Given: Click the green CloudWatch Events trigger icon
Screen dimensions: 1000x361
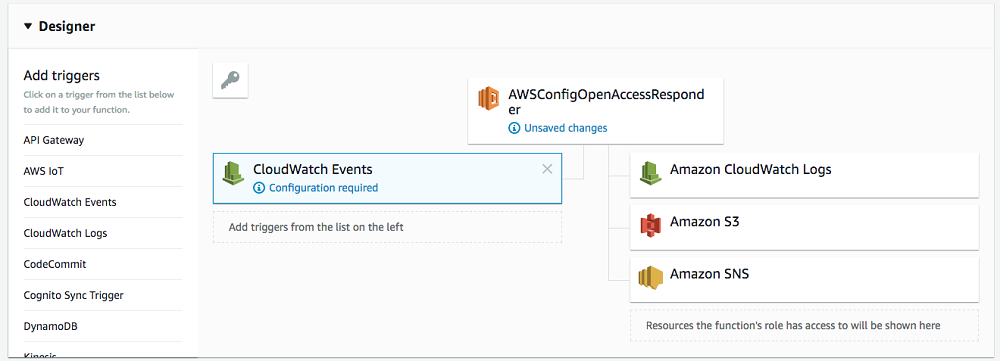Looking at the screenshot, I should [233, 172].
